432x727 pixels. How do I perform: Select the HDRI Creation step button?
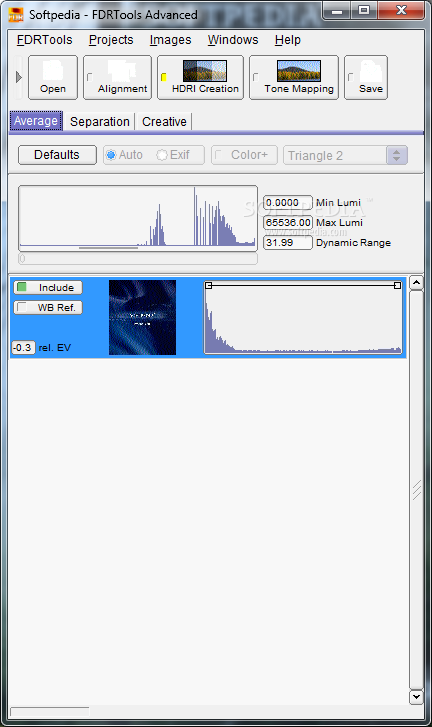tap(200, 77)
